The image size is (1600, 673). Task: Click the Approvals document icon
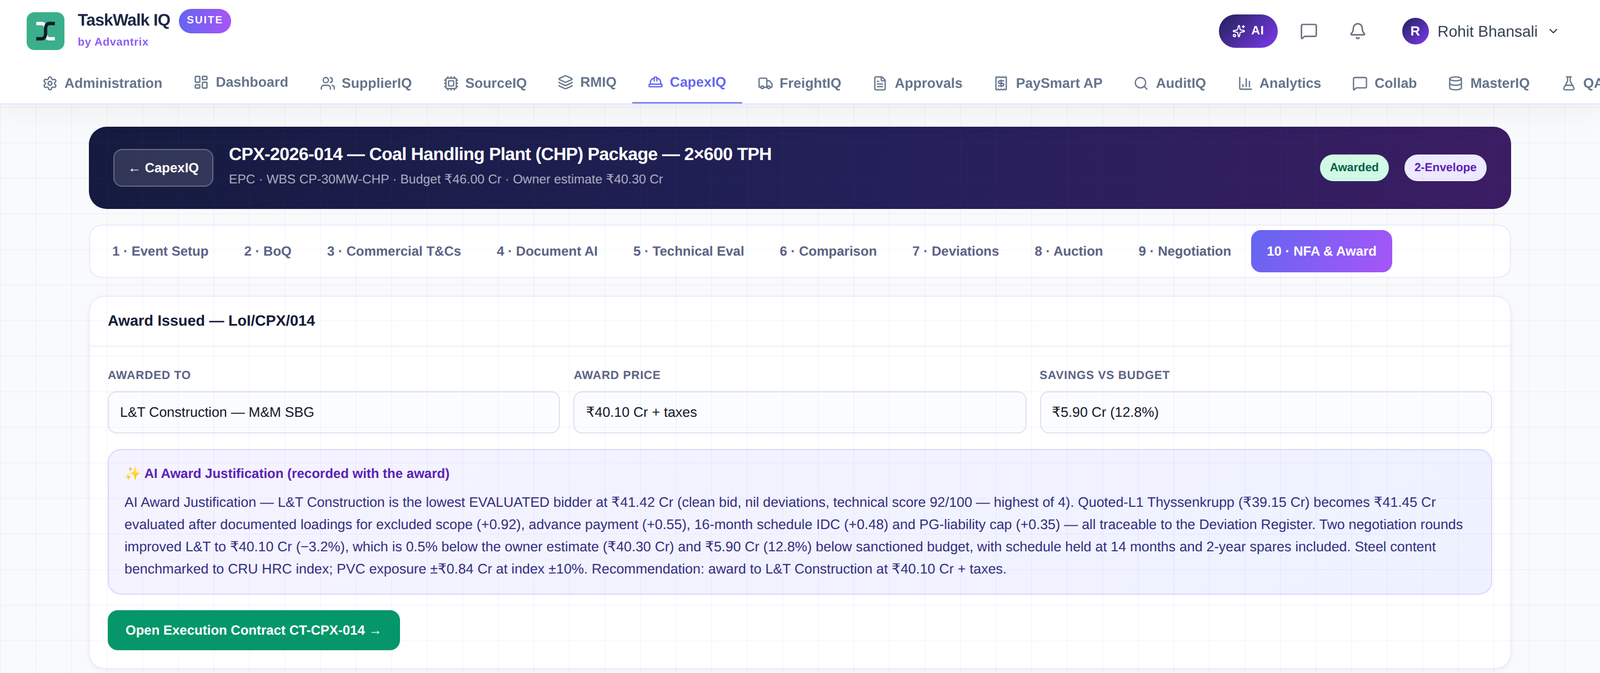880,83
